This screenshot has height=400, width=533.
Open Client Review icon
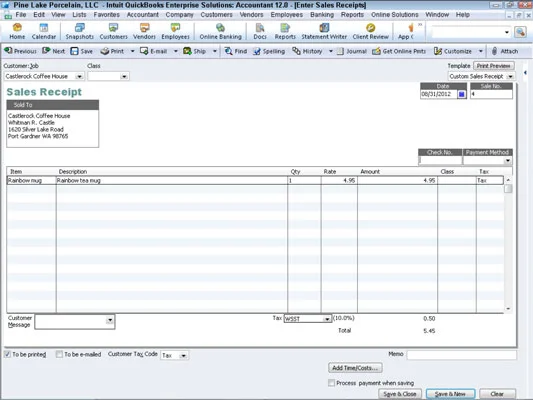coord(370,31)
